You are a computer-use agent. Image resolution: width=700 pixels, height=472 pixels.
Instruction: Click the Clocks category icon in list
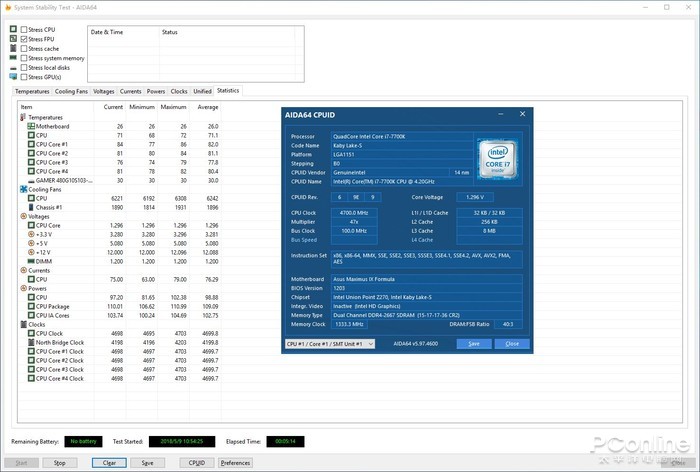[23, 324]
